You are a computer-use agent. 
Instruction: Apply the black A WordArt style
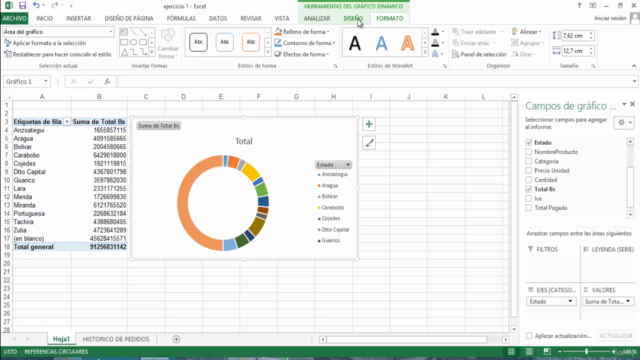tap(355, 43)
